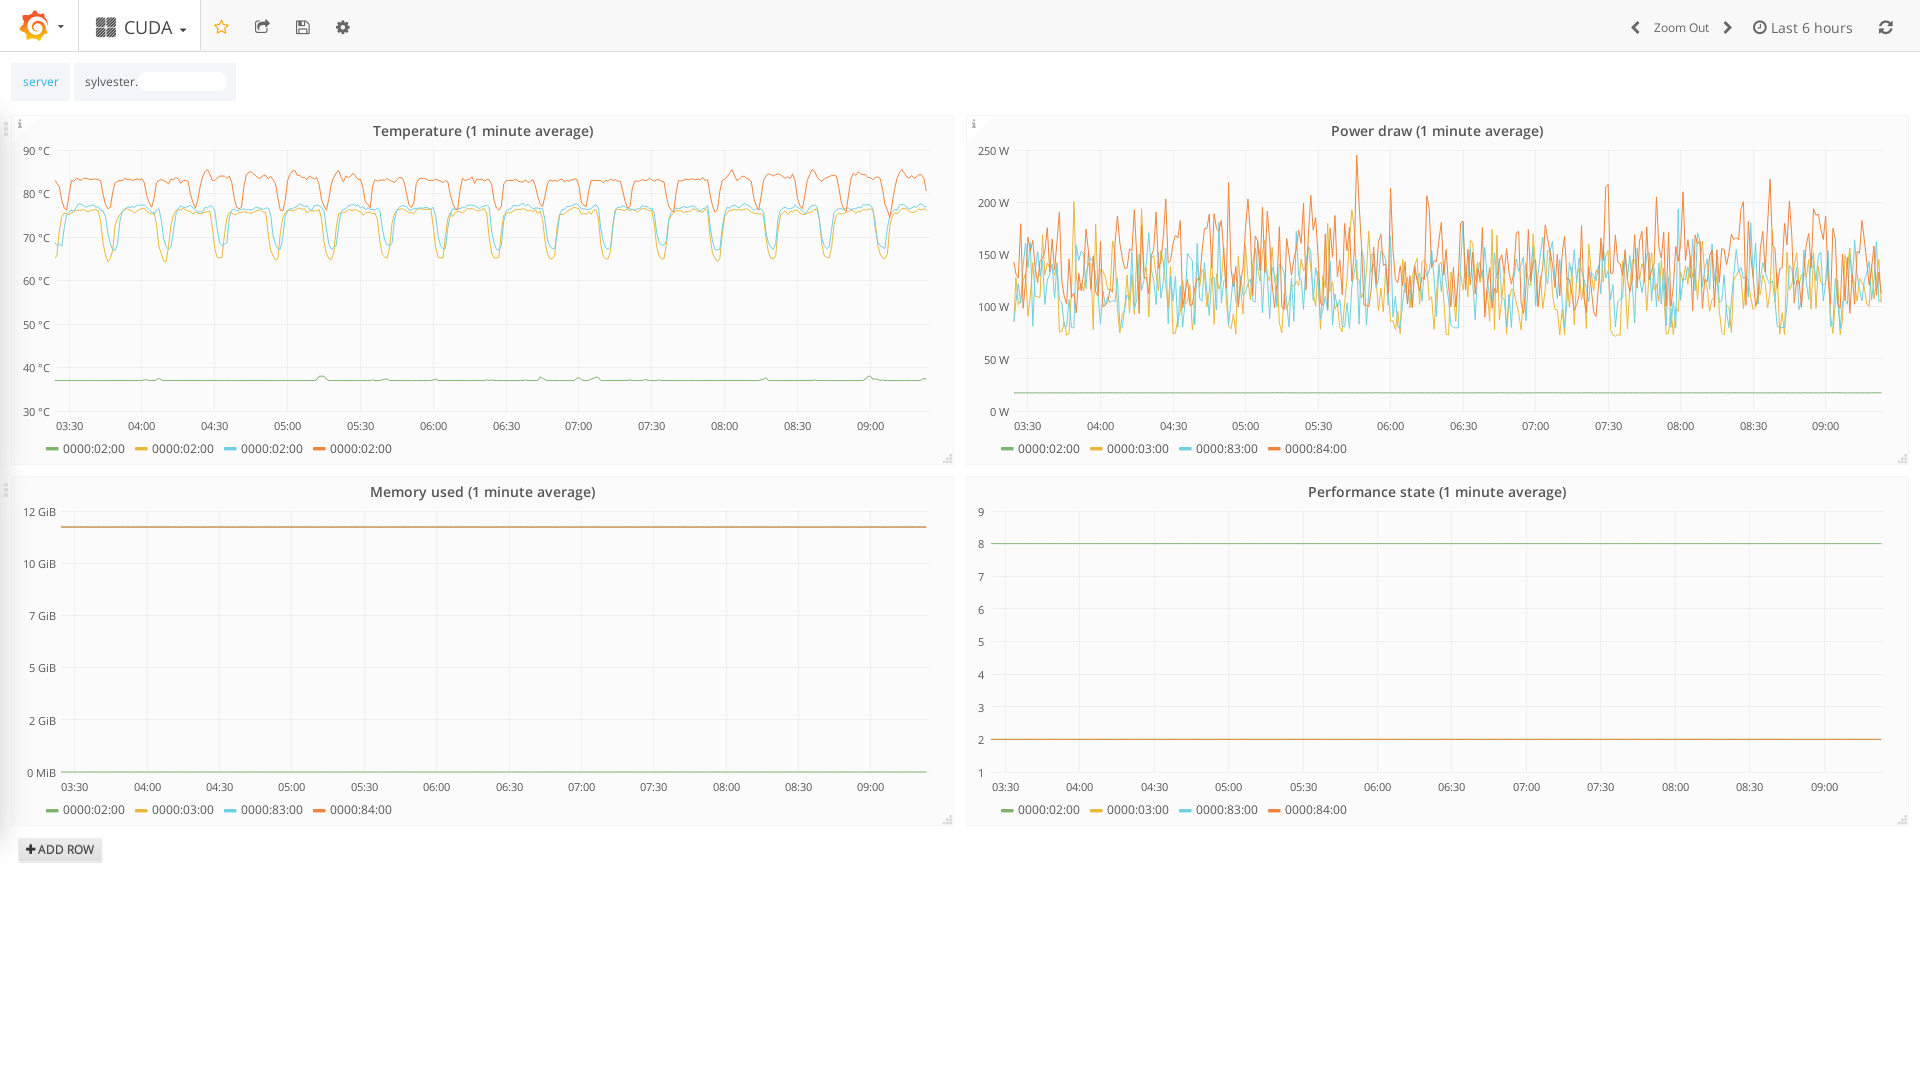The image size is (1920, 1079).
Task: Click the 250 W axis label in Power draw
Action: 994,151
